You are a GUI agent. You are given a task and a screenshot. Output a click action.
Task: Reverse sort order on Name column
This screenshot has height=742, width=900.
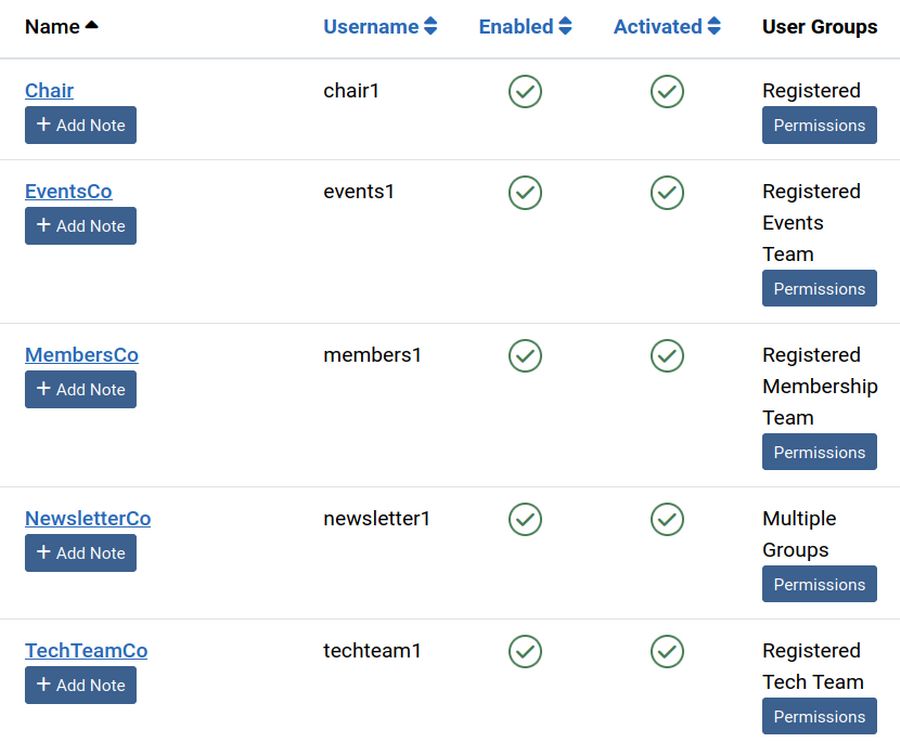point(61,27)
